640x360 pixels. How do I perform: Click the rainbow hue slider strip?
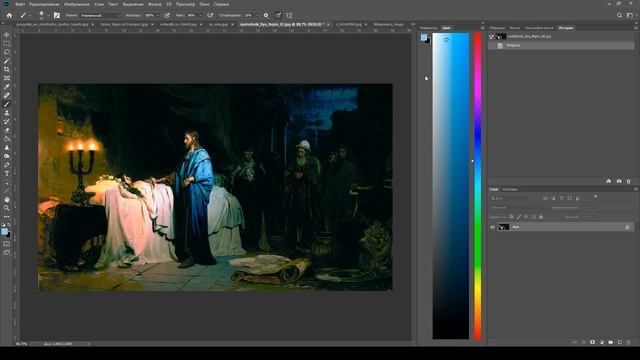pos(478,186)
